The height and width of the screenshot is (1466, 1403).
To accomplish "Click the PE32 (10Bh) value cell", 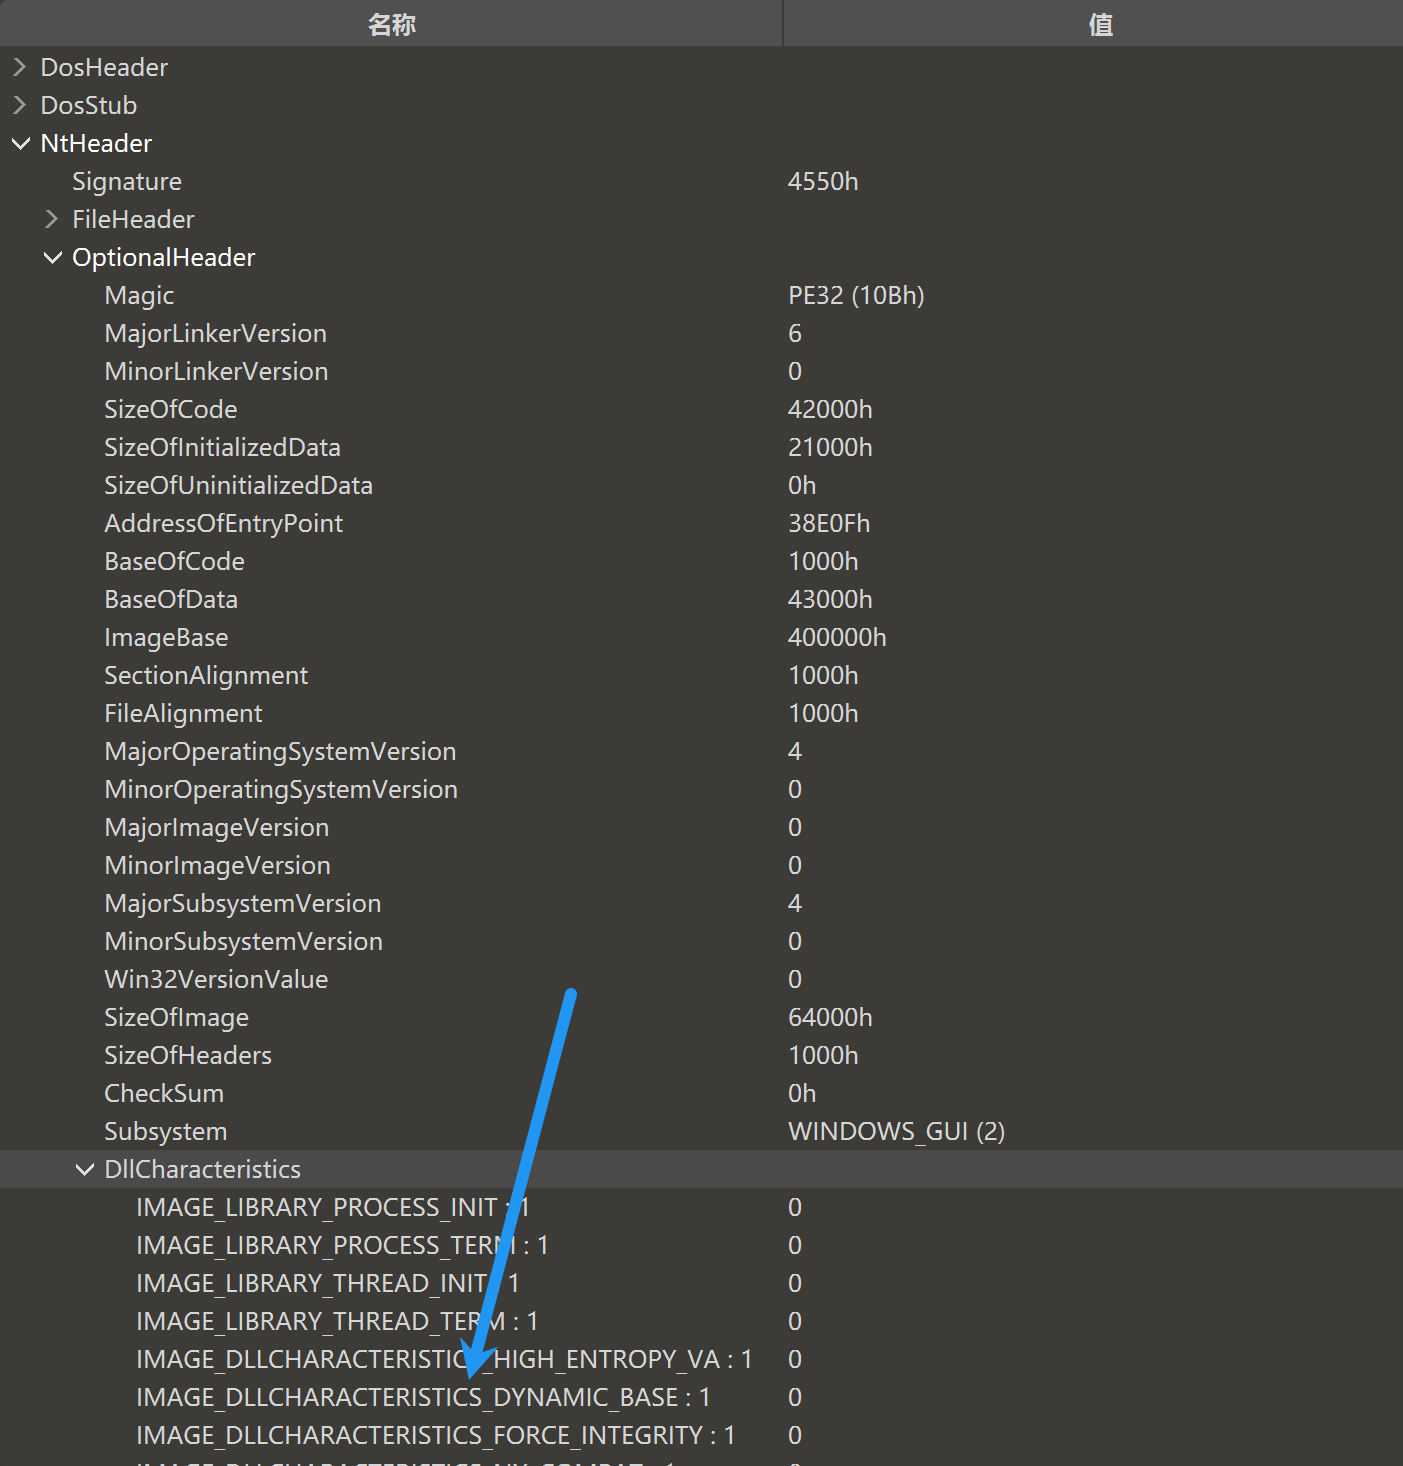I will click(856, 295).
